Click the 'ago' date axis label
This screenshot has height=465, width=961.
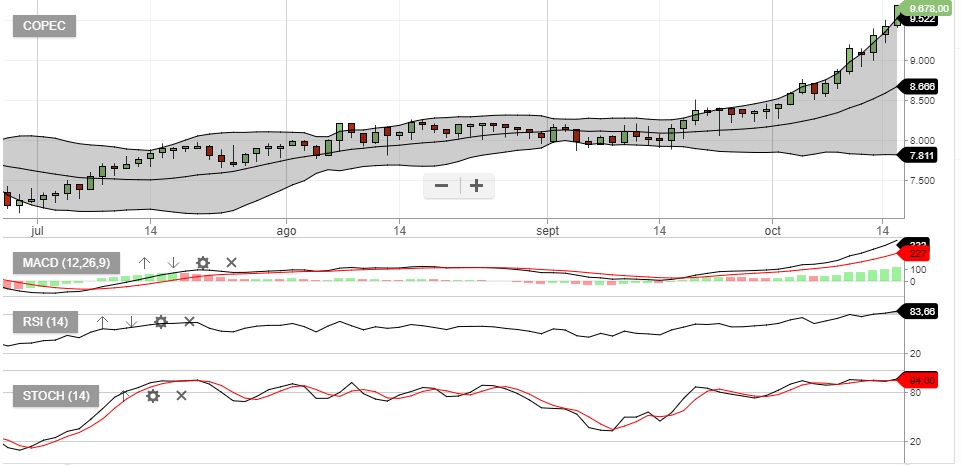(286, 231)
